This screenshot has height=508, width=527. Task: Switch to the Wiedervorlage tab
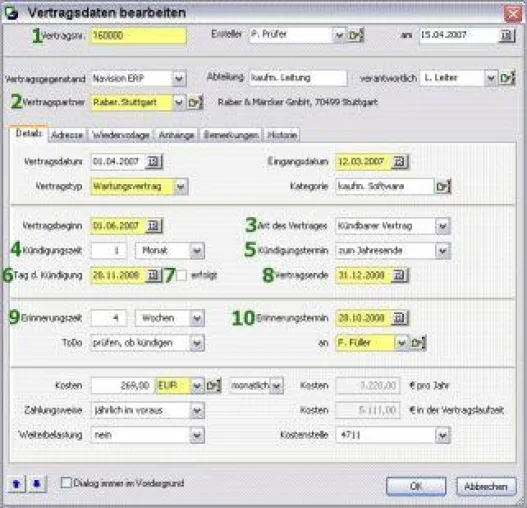121,135
